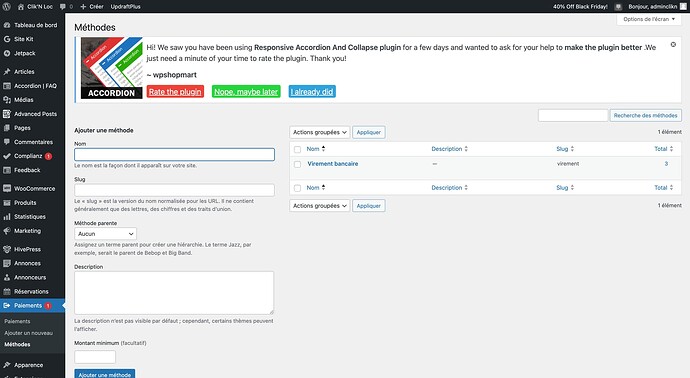Click the I already did button
The width and height of the screenshot is (690, 378).
tap(312, 92)
